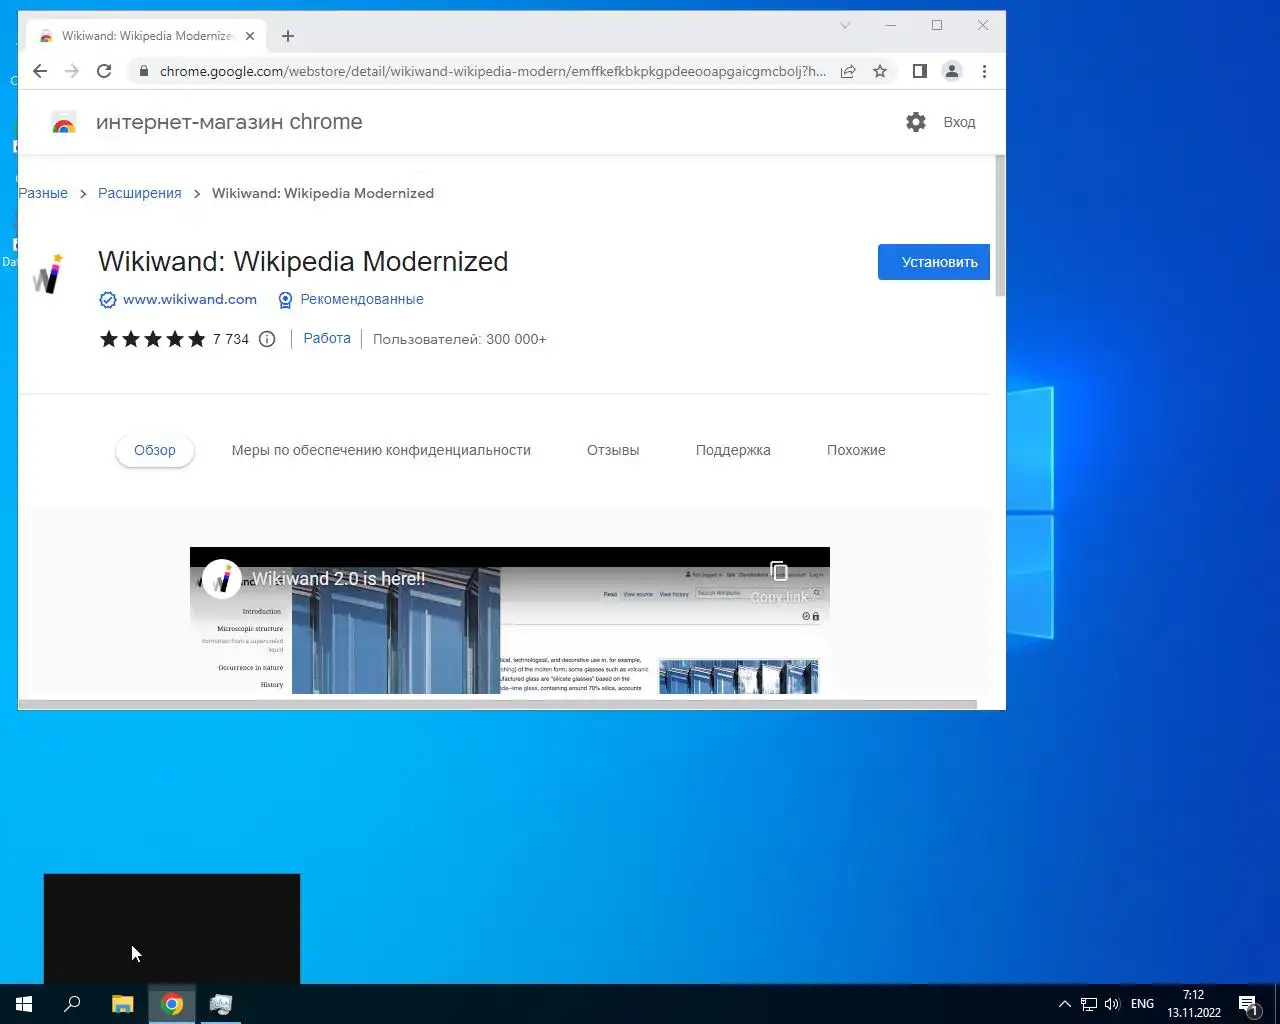Click the Chrome Web Store rainbow logo

64,123
